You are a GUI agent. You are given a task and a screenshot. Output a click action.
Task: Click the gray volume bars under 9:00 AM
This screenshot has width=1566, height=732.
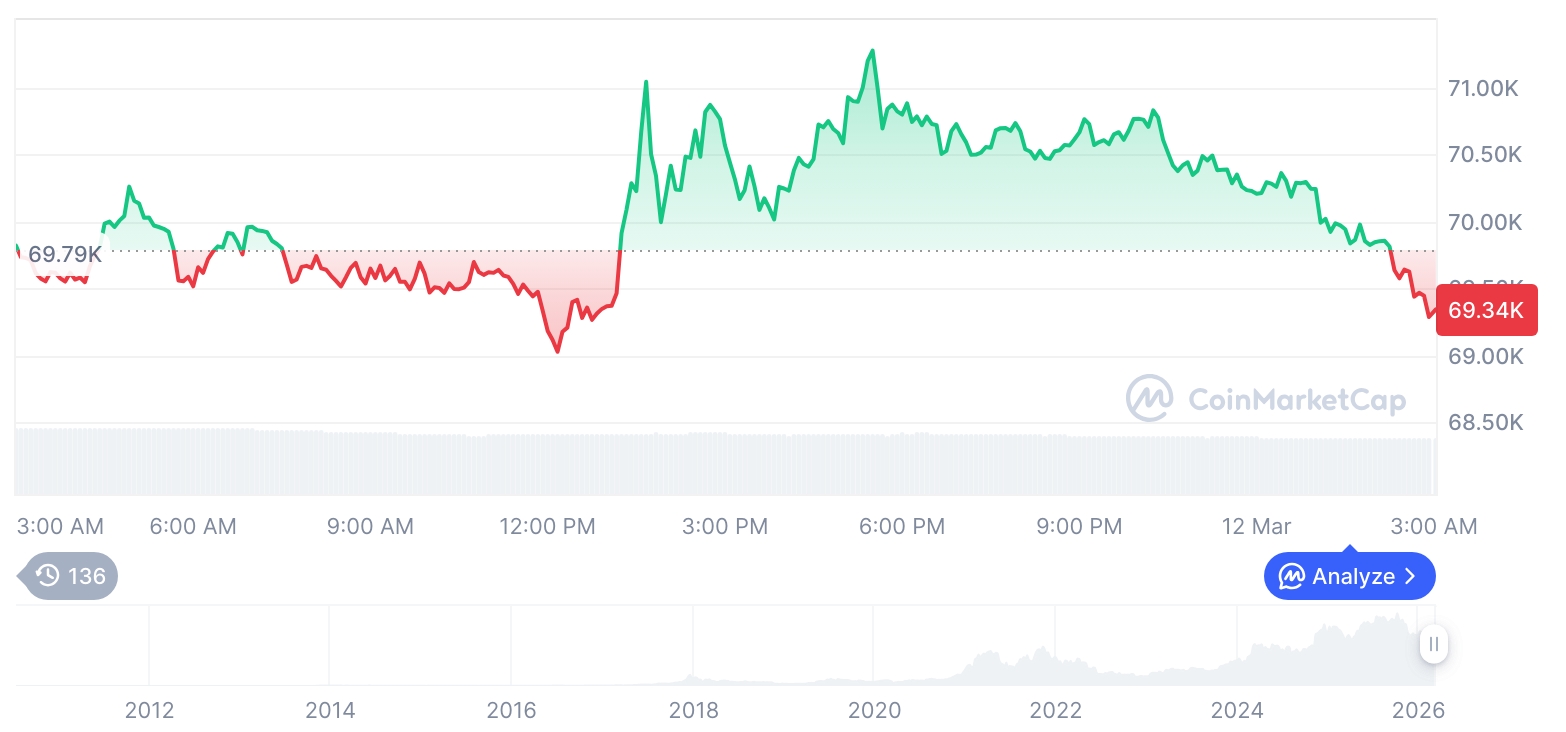[370, 463]
